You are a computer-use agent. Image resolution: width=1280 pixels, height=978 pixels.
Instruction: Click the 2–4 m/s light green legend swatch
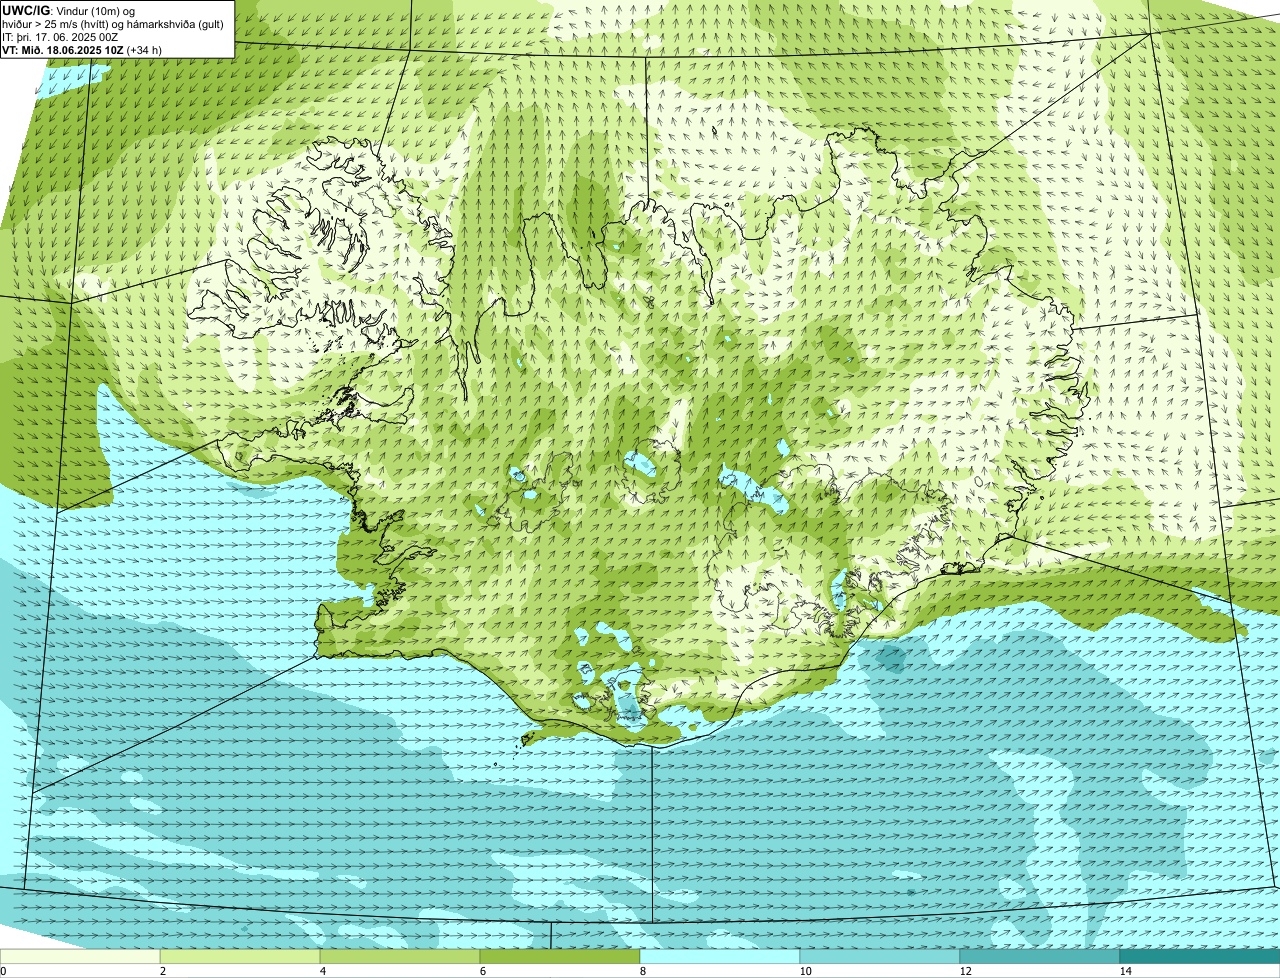click(x=240, y=956)
